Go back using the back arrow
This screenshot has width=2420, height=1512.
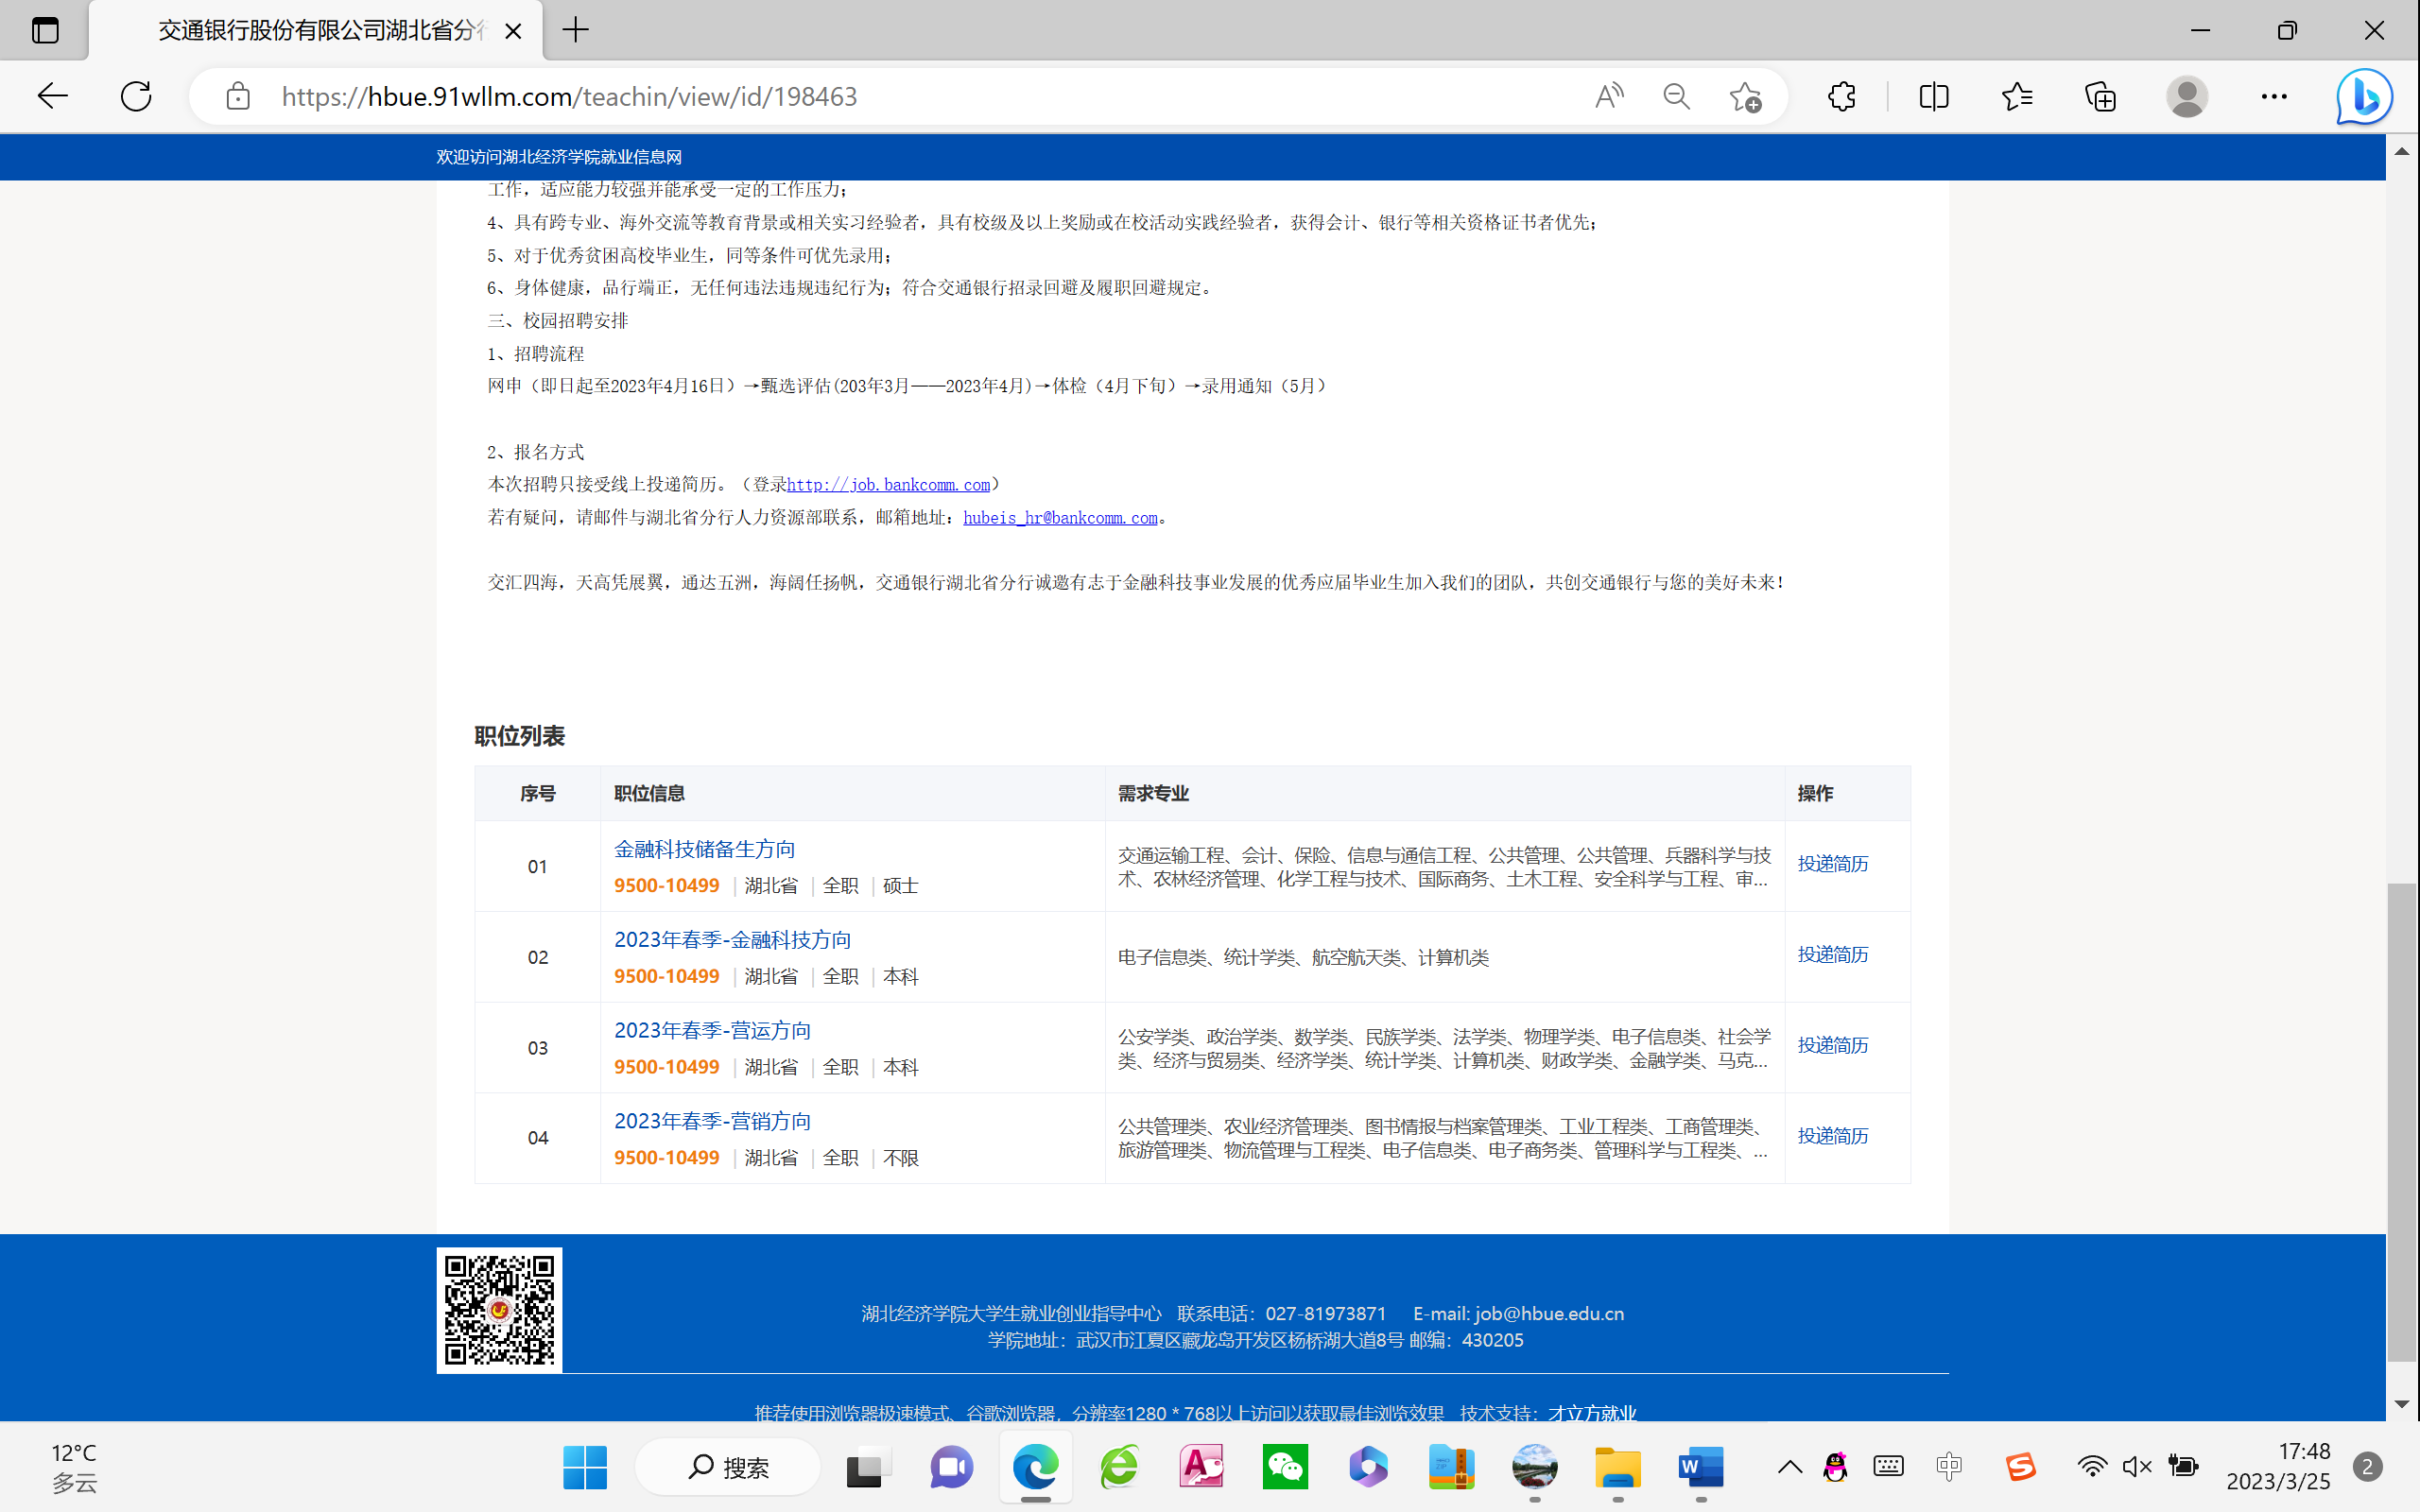click(52, 97)
